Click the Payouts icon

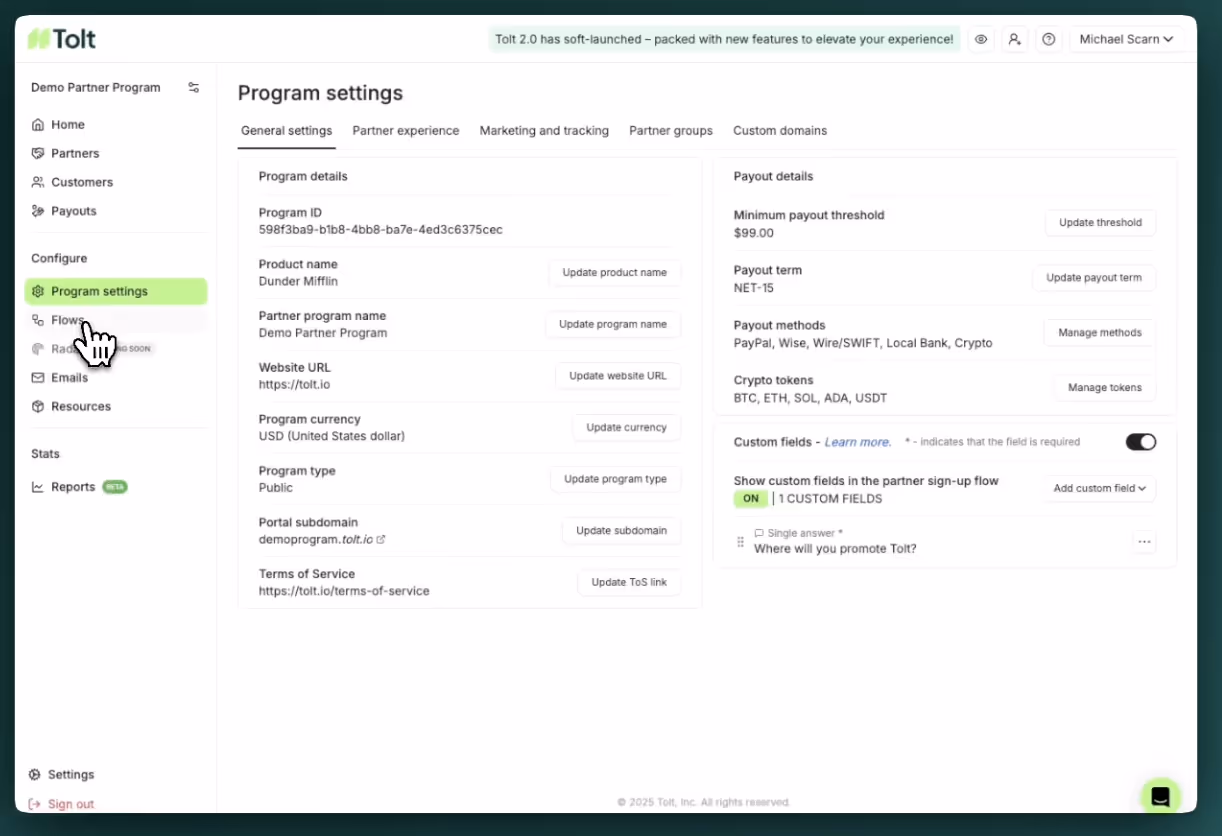pyautogui.click(x=38, y=211)
